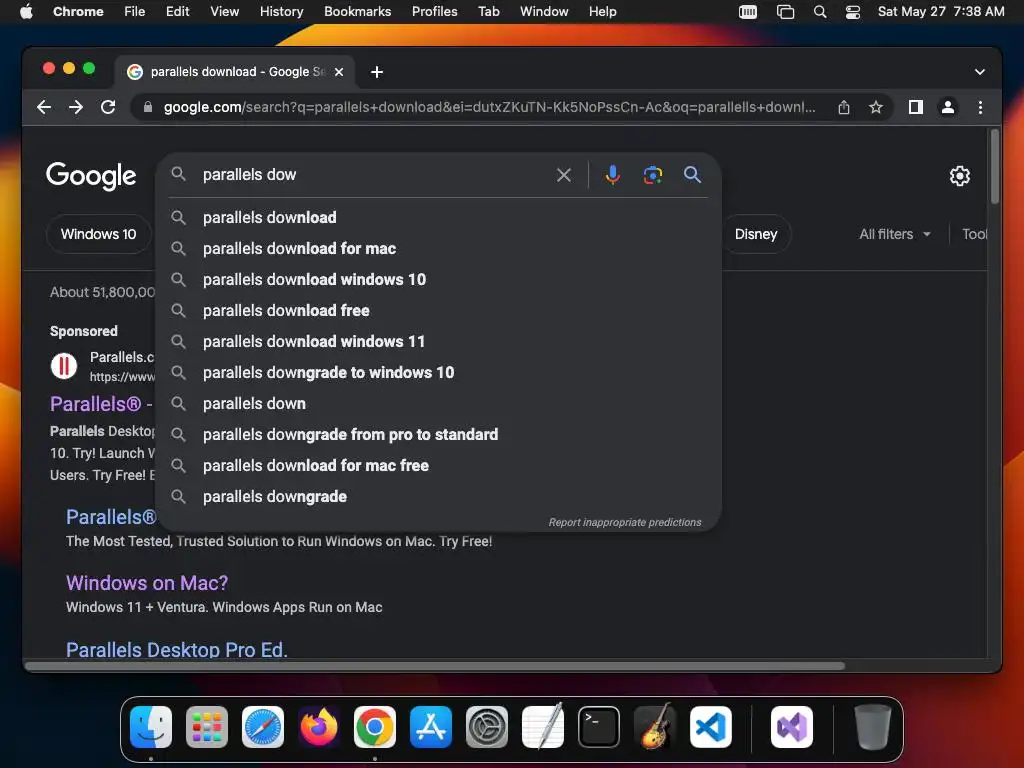Image resolution: width=1024 pixels, height=768 pixels.
Task: Open a new tab with plus button
Action: point(377,72)
